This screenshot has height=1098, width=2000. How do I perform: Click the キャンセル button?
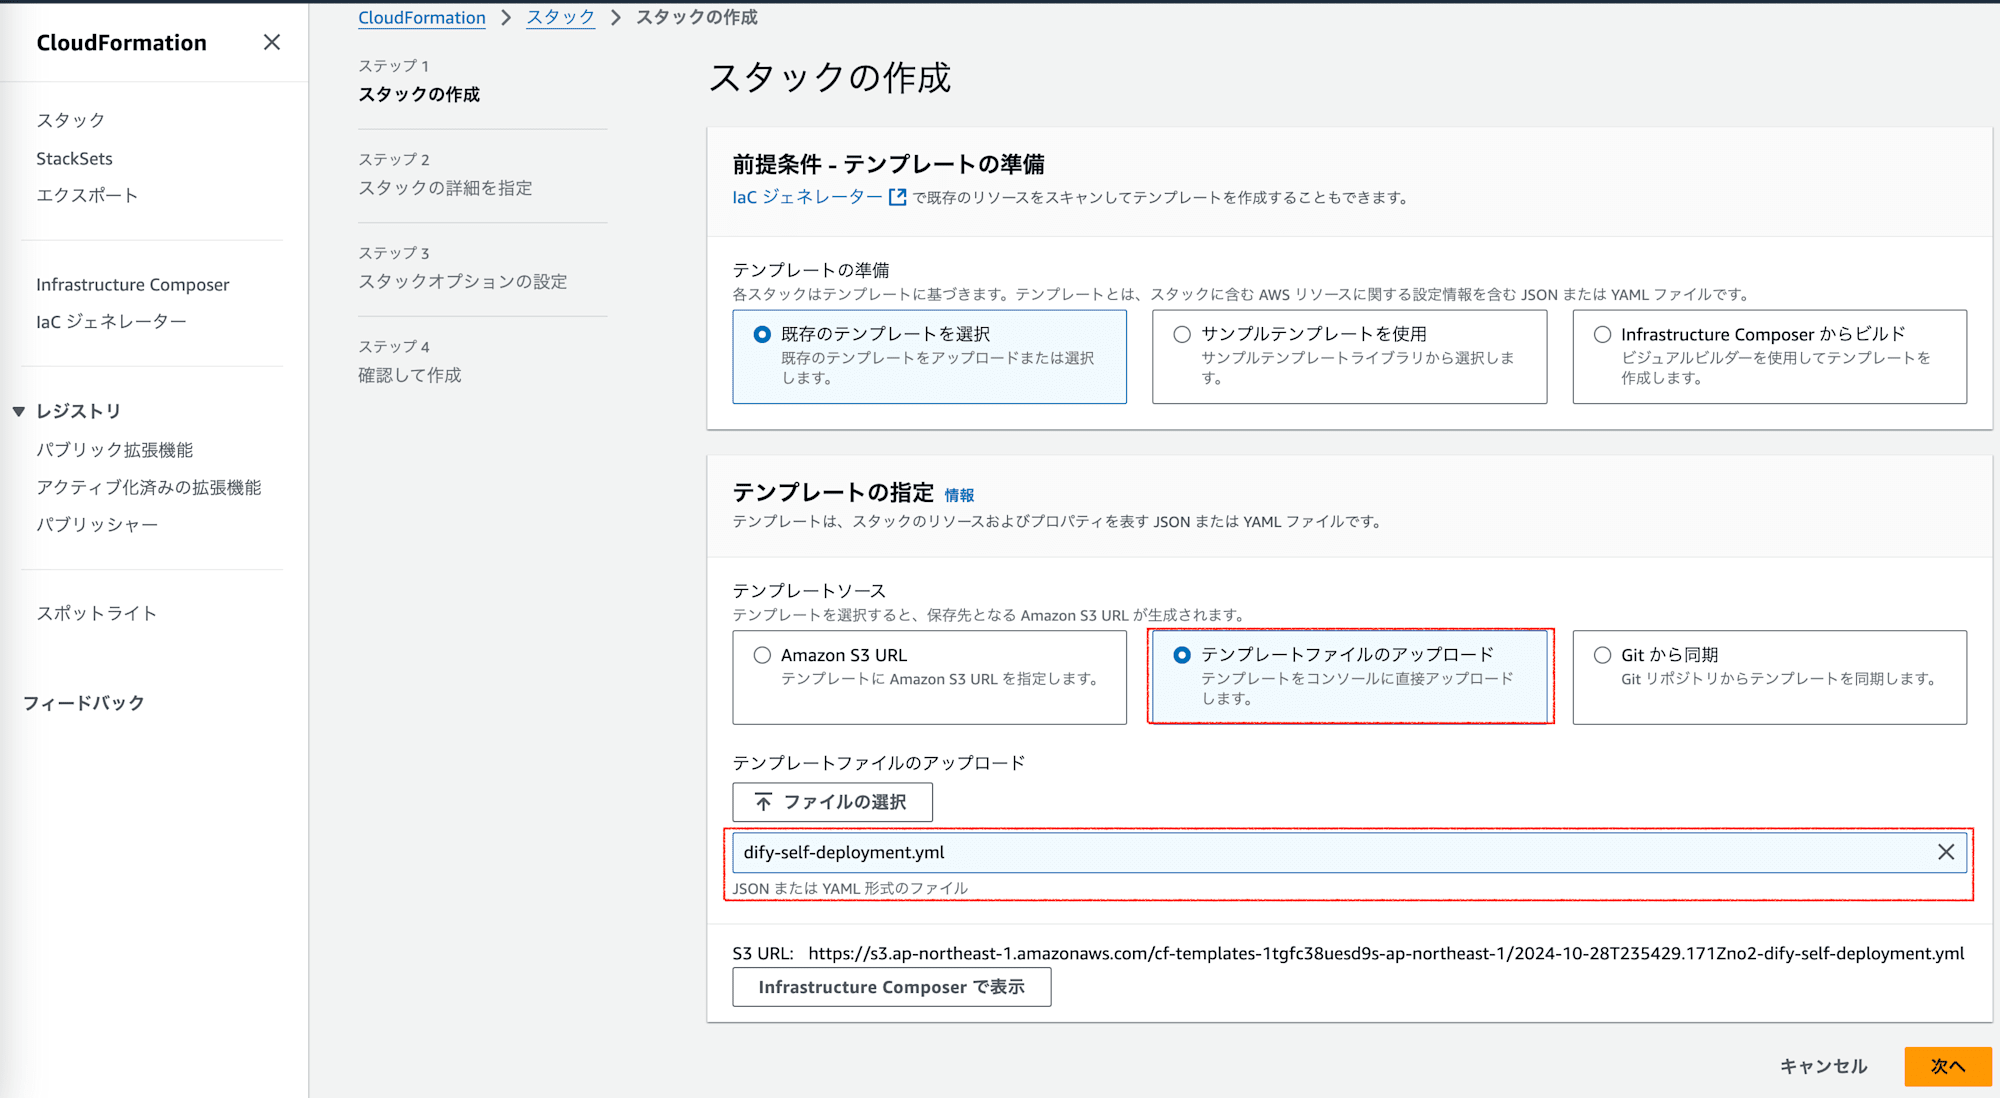pyautogui.click(x=1823, y=1066)
